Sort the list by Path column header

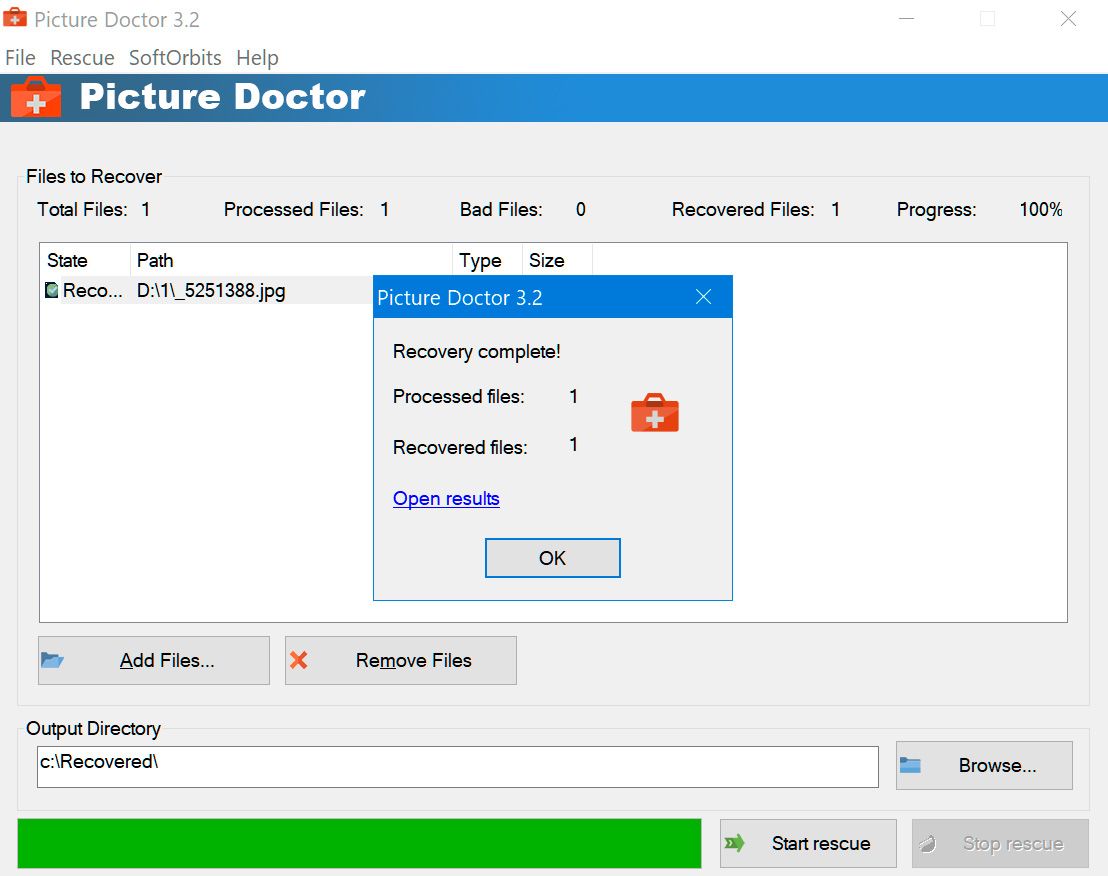point(290,260)
